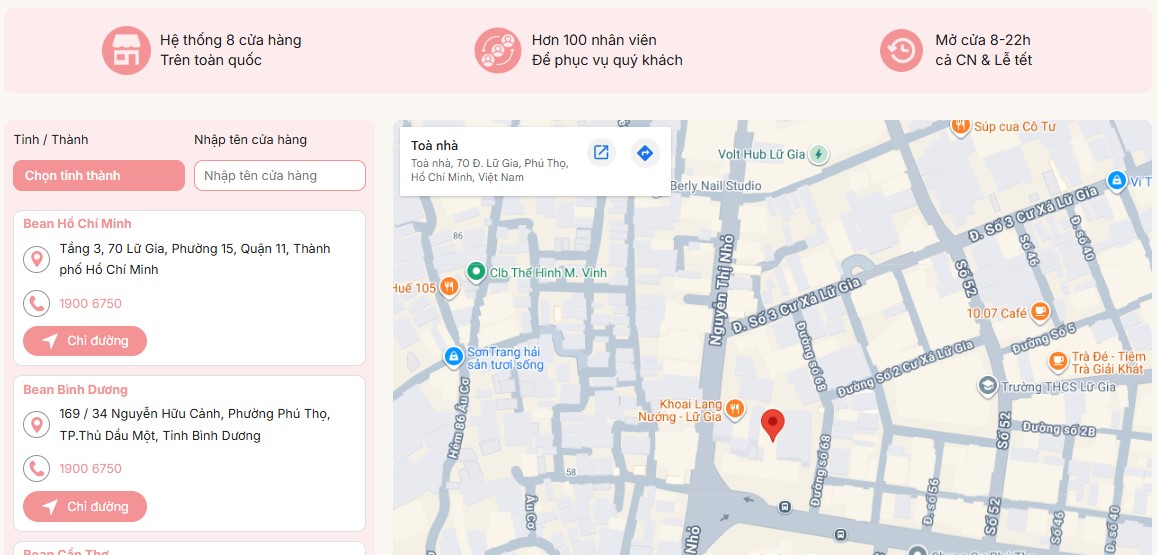This screenshot has height=555, width=1158.
Task: Click the staff members circular icon
Action: coord(498,50)
